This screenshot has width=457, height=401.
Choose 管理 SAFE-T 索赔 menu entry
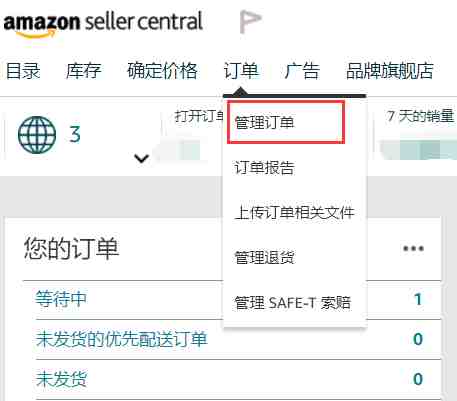pyautogui.click(x=293, y=303)
